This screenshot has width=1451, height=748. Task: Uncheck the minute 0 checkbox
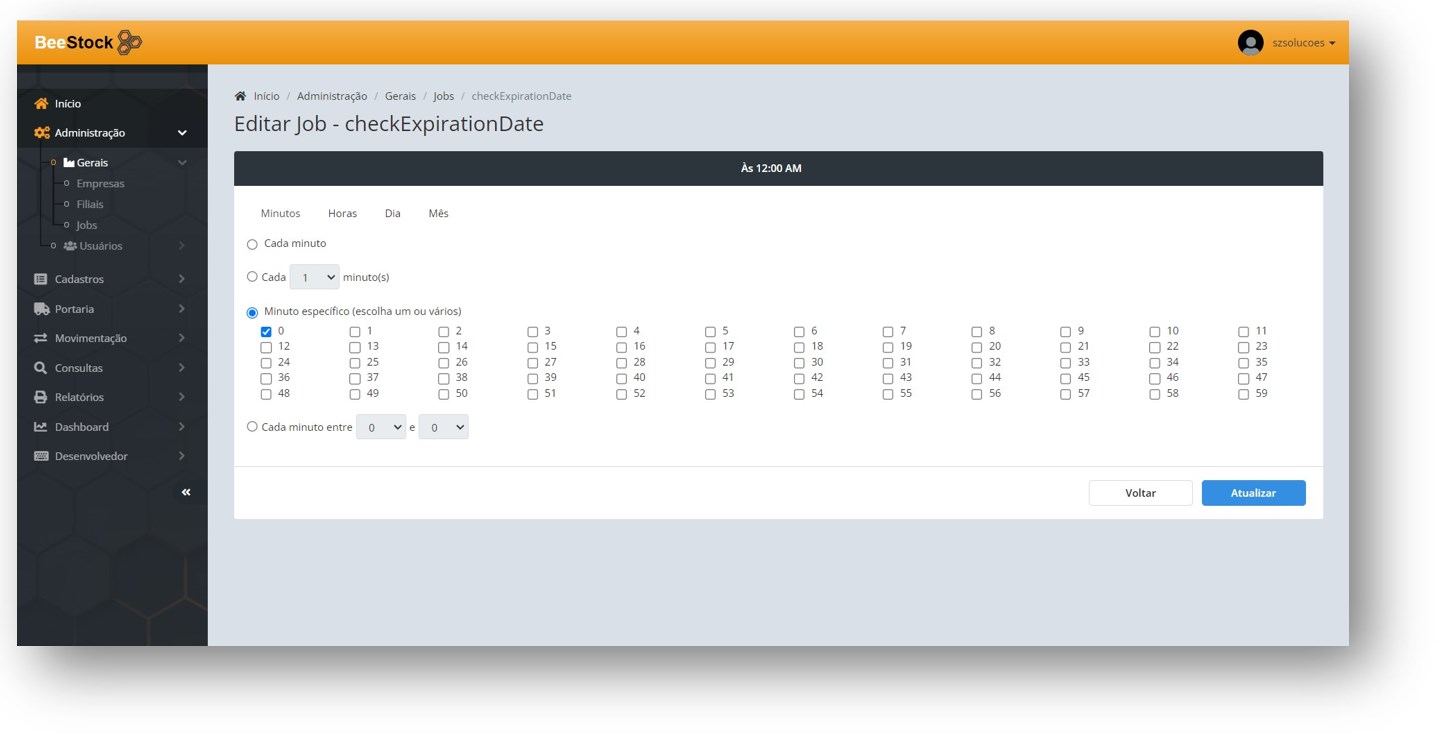266,332
